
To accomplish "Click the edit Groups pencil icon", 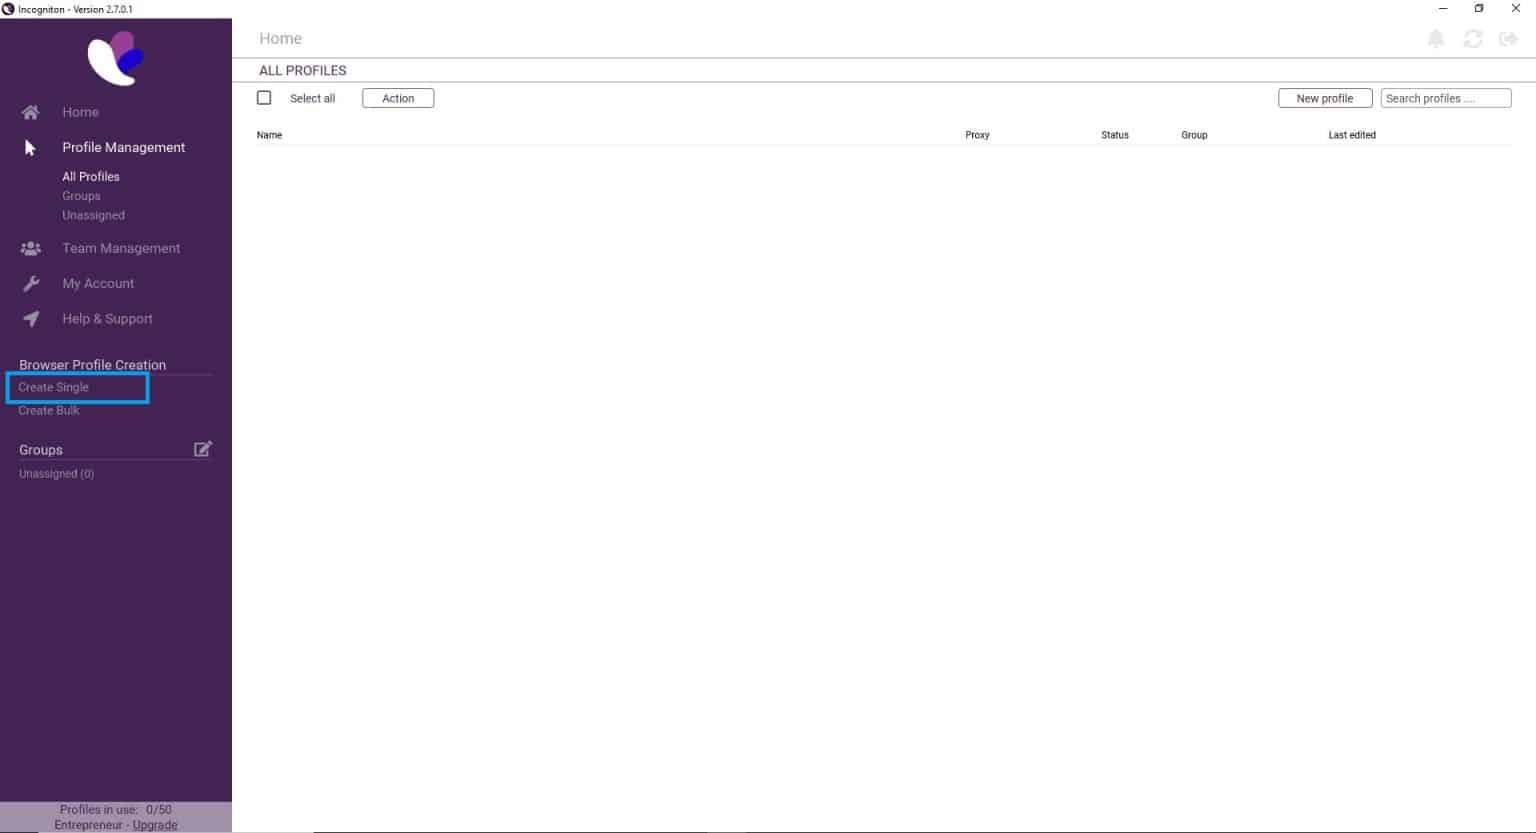I will tap(202, 448).
